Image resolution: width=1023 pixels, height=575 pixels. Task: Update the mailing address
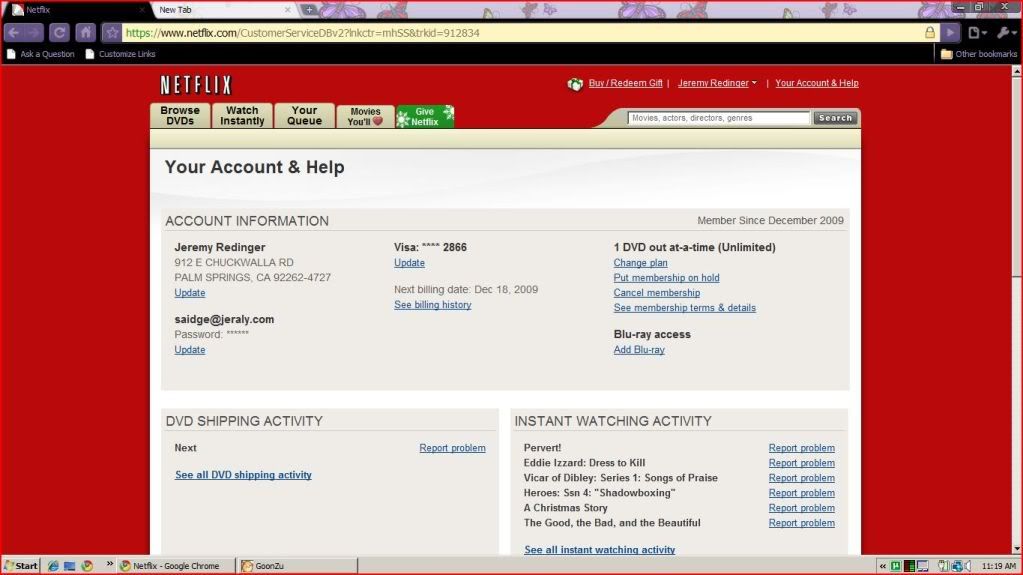[x=190, y=292]
